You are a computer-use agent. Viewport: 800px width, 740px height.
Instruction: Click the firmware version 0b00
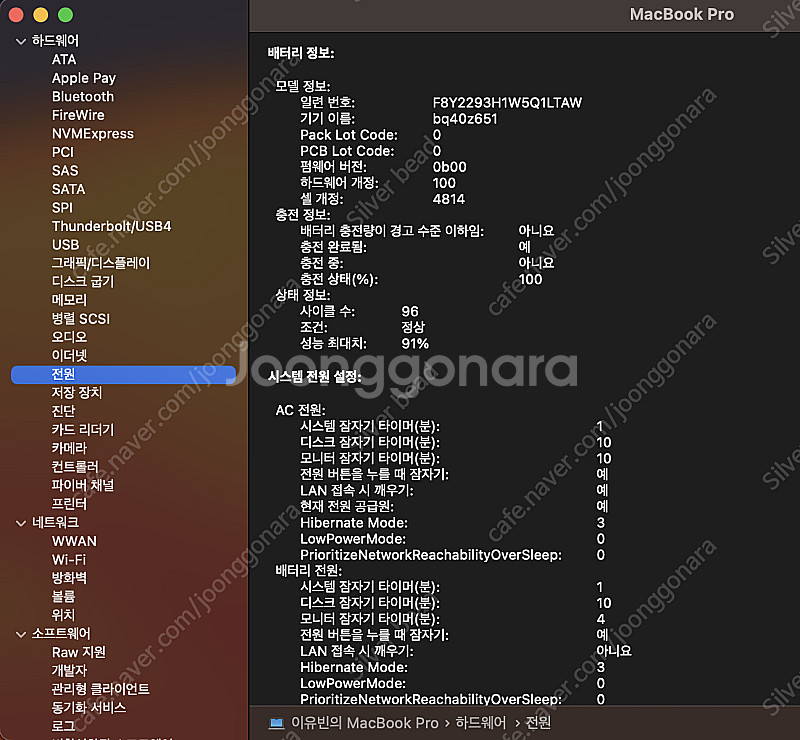[449, 167]
